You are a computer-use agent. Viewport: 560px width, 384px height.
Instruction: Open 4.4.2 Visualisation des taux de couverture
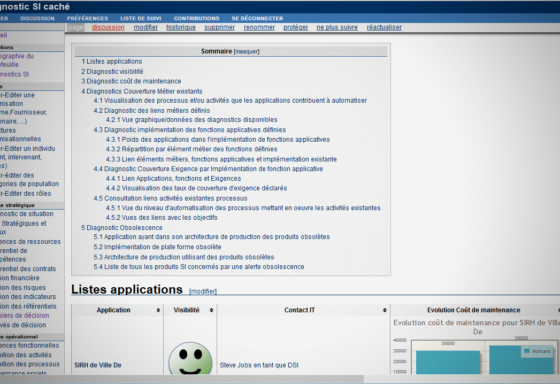[x=196, y=188]
